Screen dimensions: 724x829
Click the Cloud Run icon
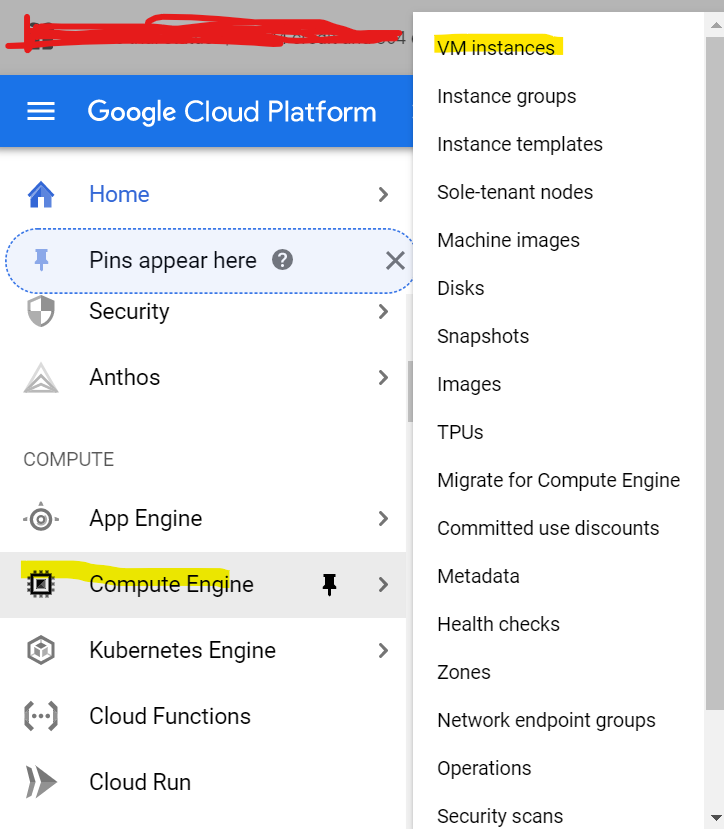(41, 782)
